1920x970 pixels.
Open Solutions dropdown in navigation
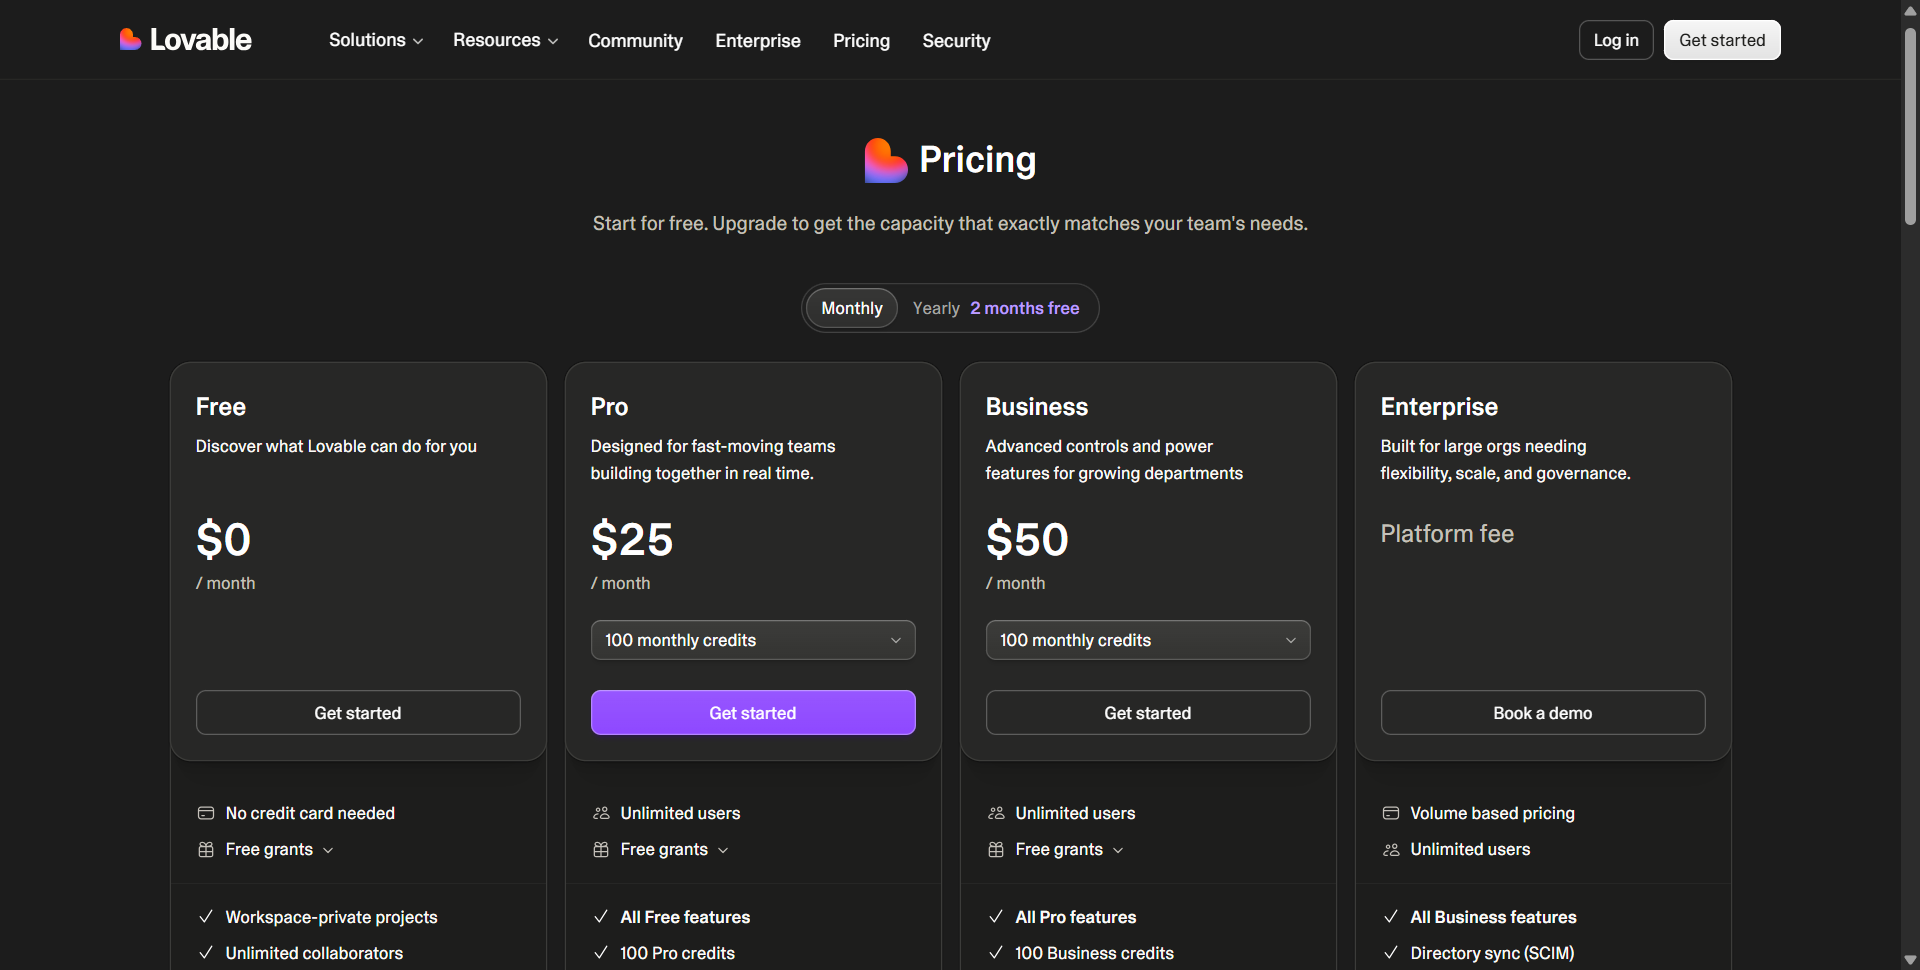point(376,40)
